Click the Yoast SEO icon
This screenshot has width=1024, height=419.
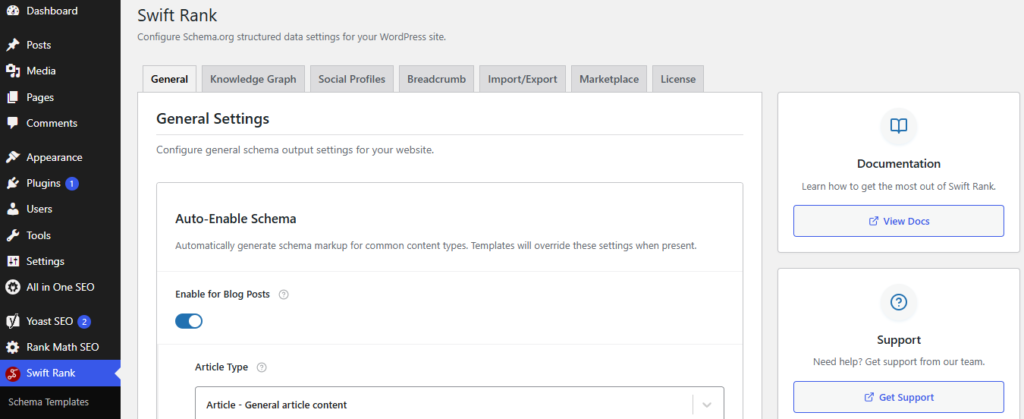(x=12, y=321)
